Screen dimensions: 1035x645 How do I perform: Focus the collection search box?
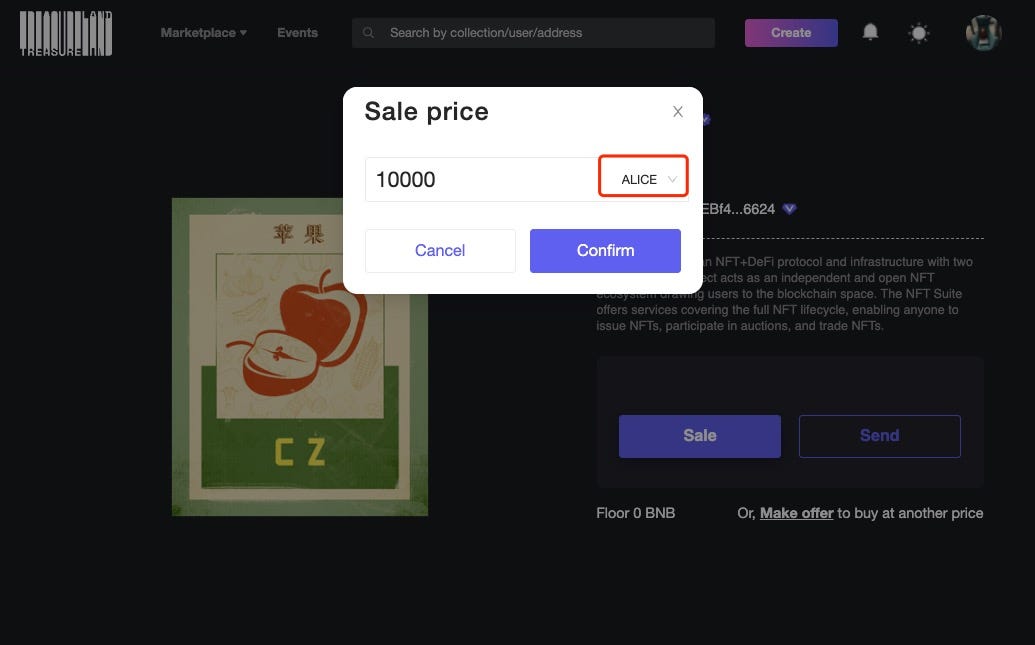point(533,32)
